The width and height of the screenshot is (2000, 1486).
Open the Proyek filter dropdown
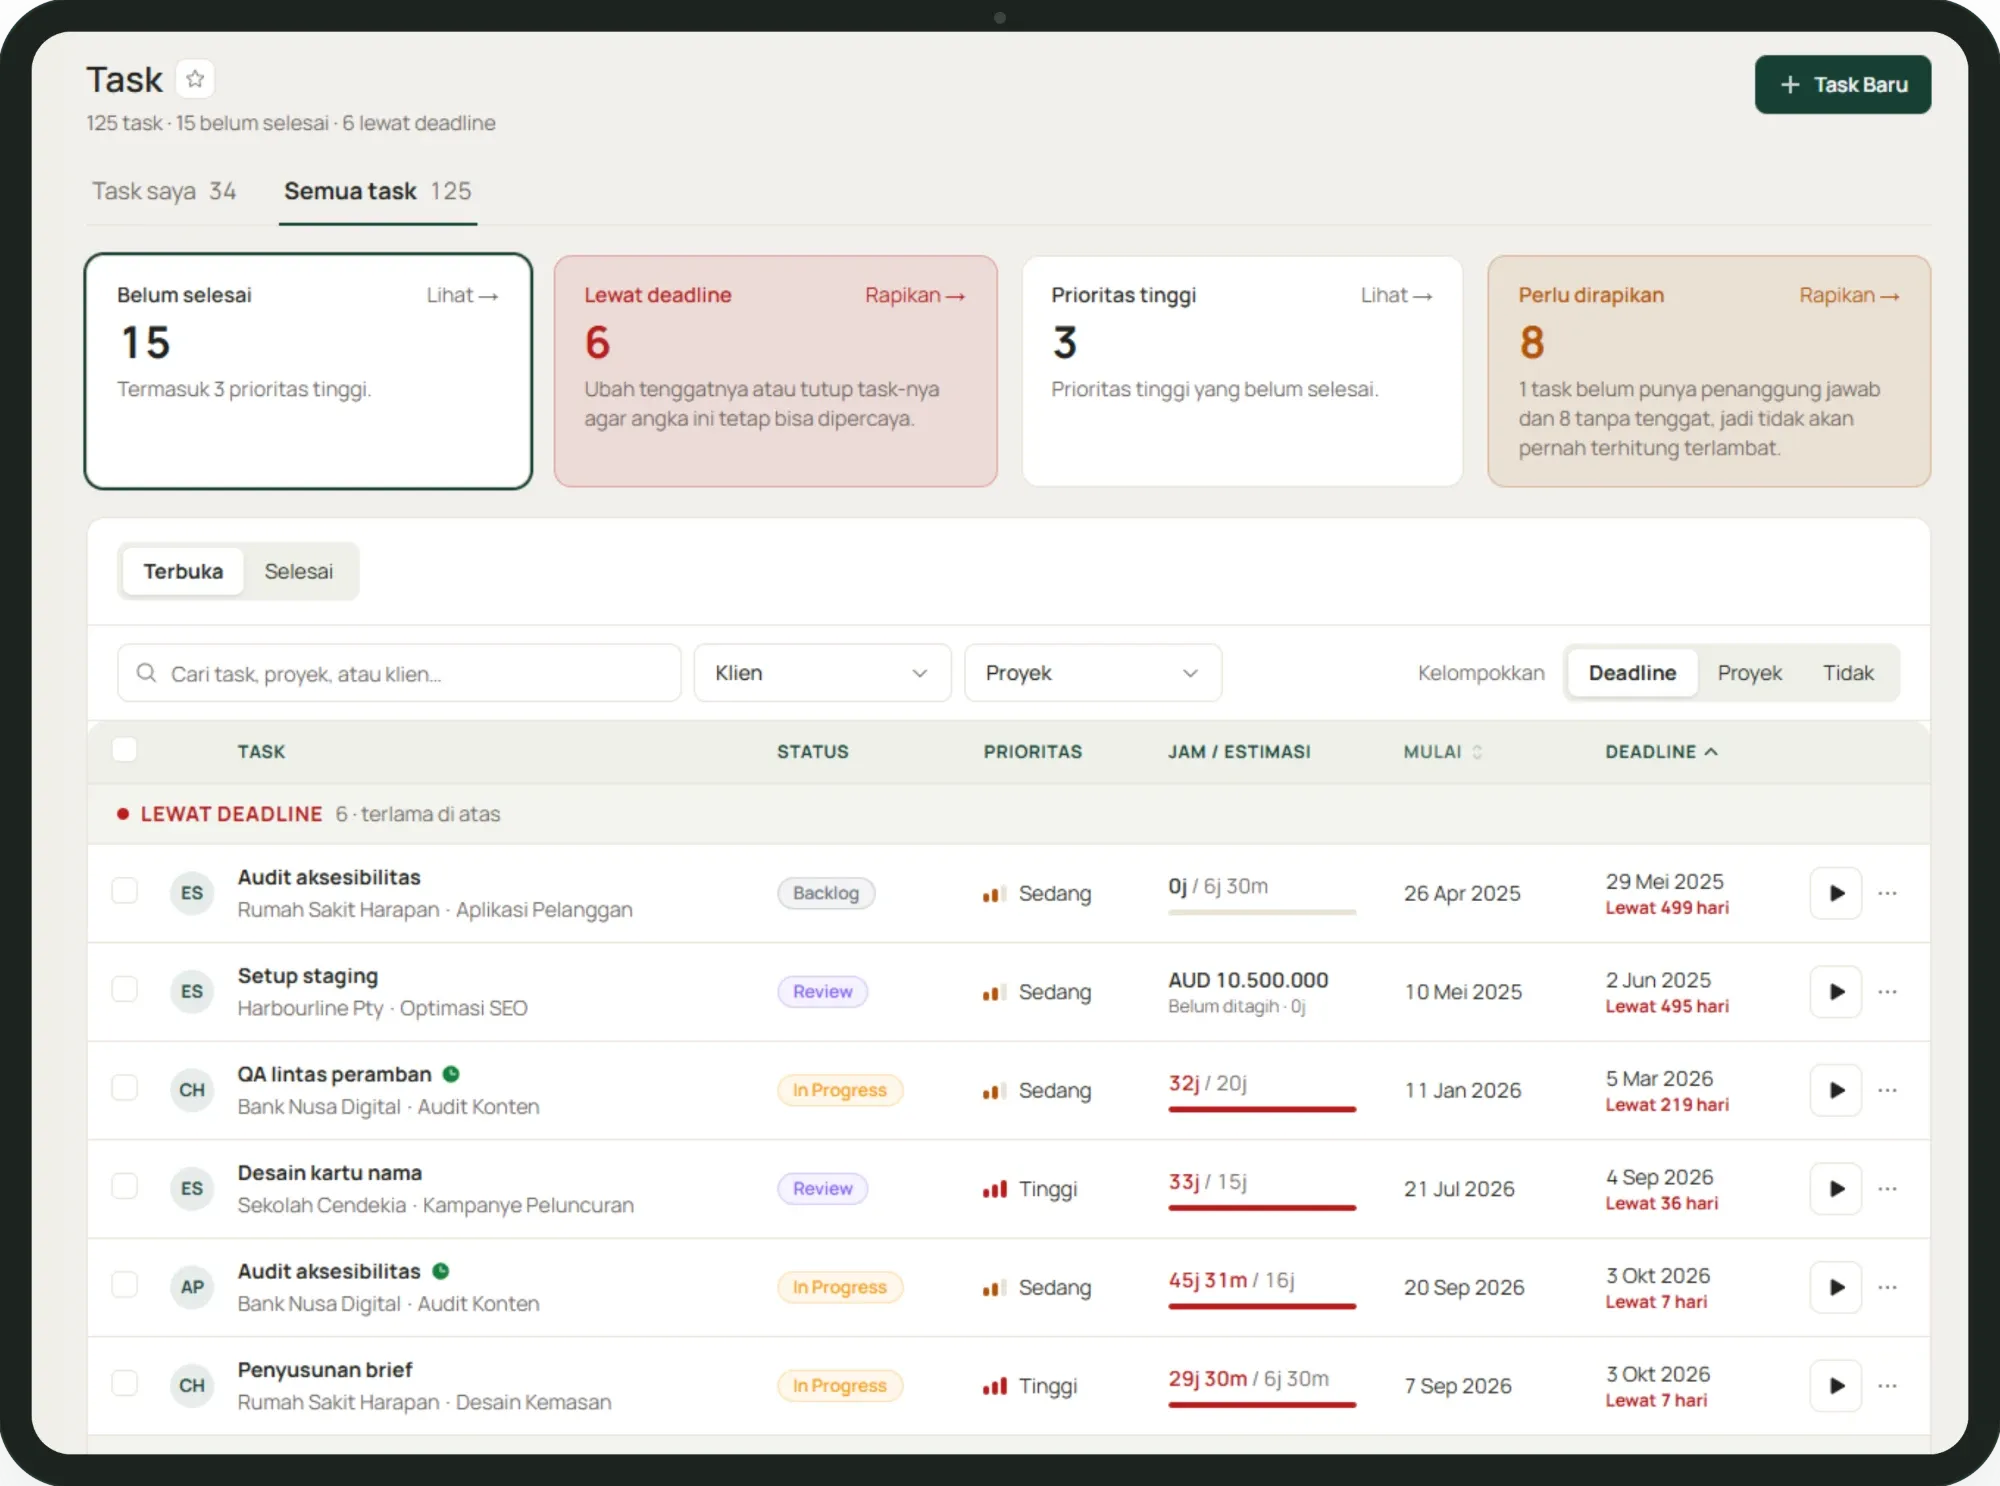[x=1092, y=673]
